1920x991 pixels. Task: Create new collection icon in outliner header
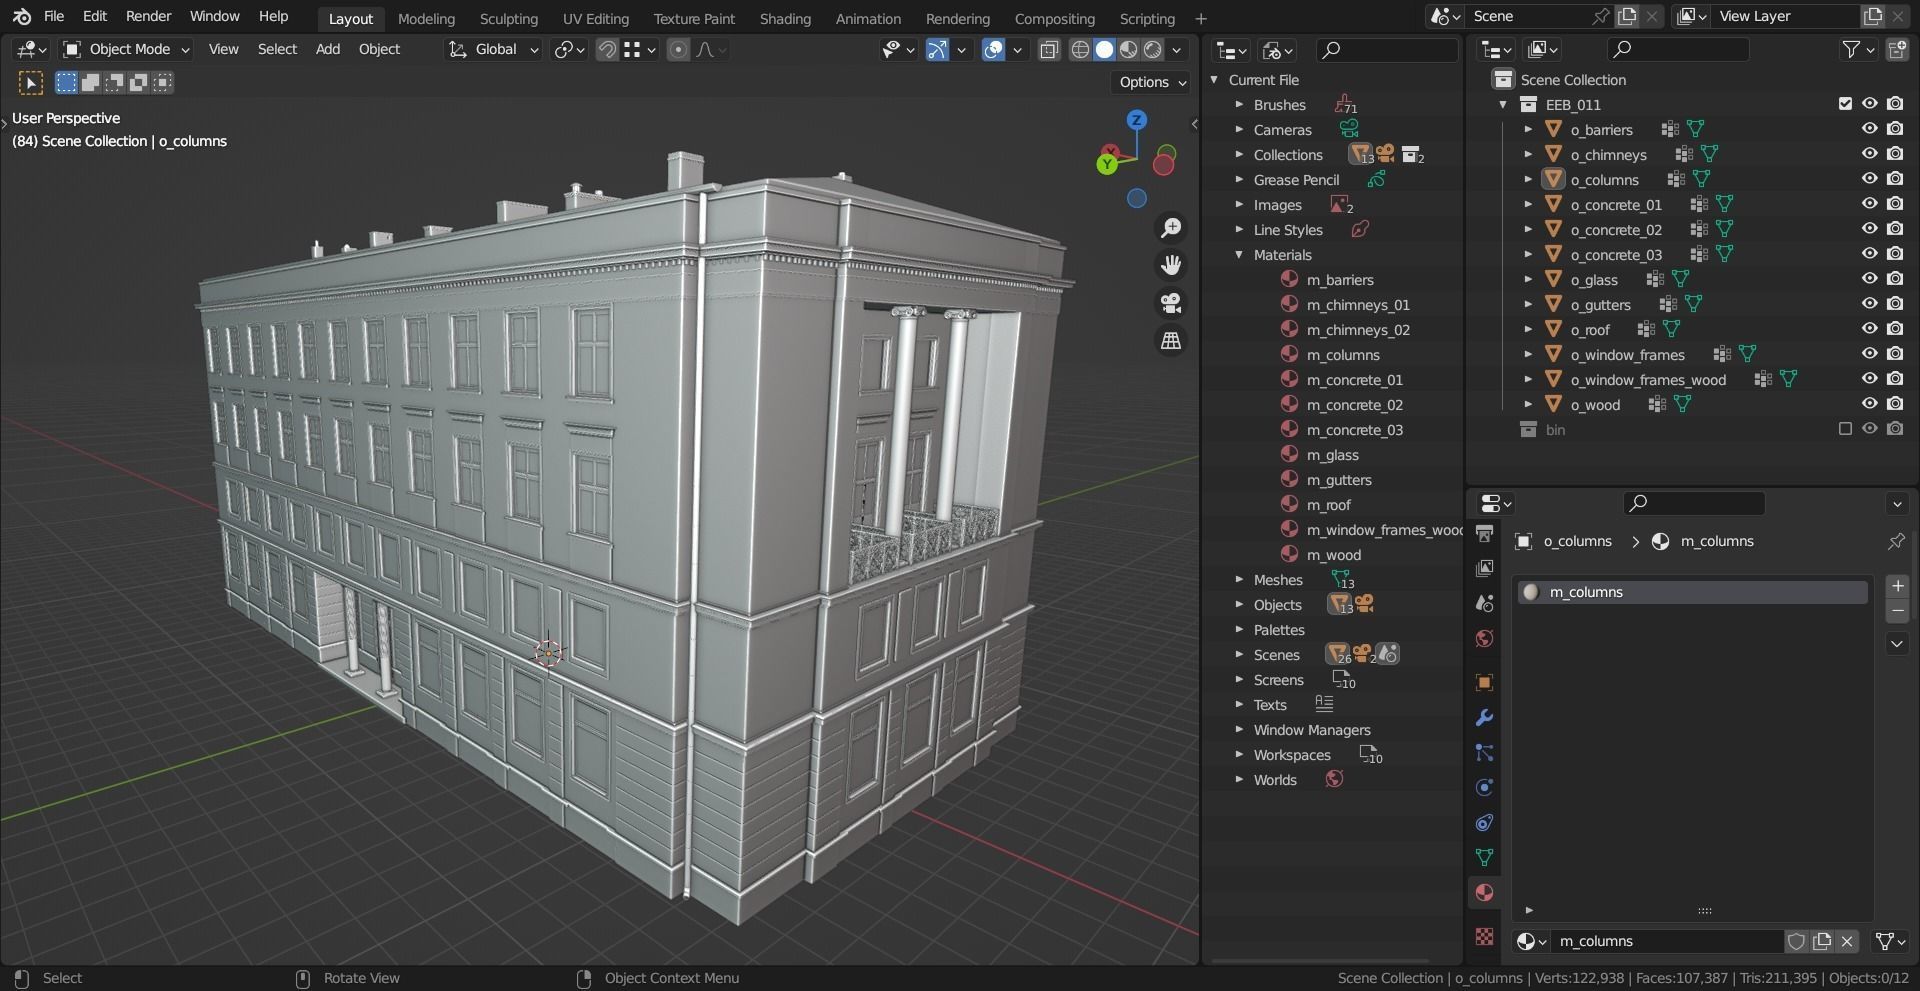click(x=1896, y=49)
